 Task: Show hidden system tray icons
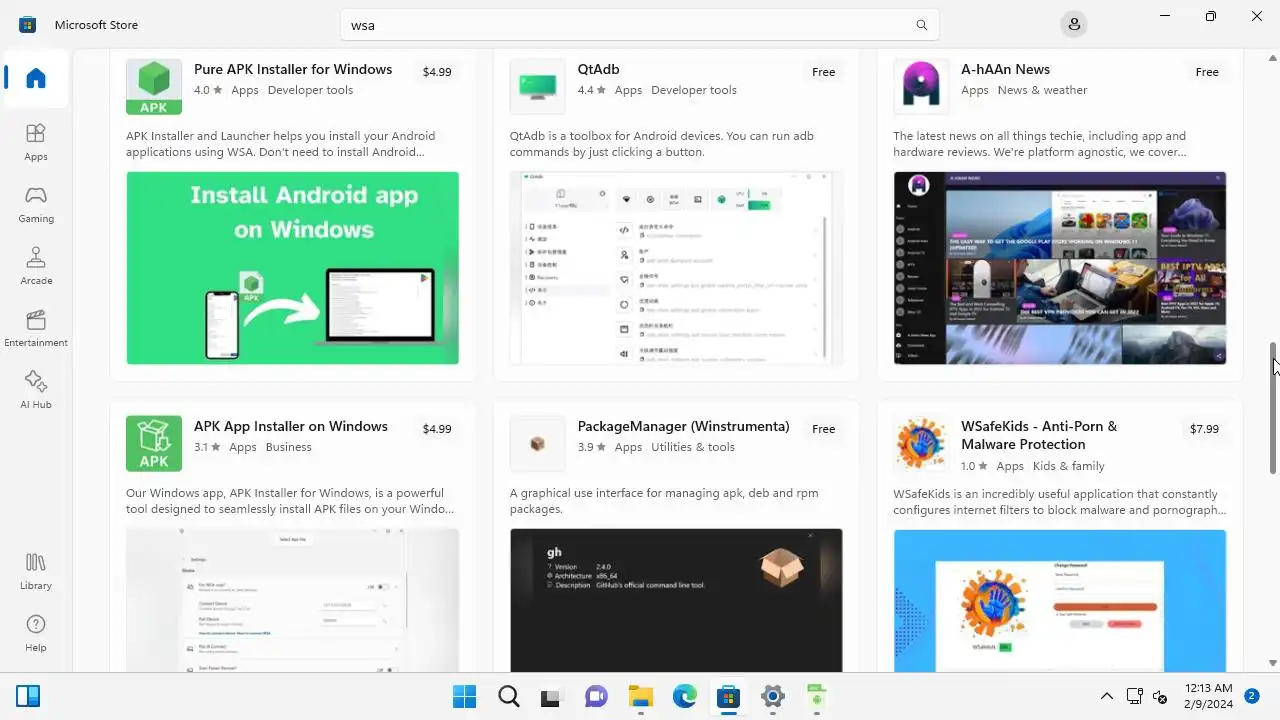[1107, 696]
